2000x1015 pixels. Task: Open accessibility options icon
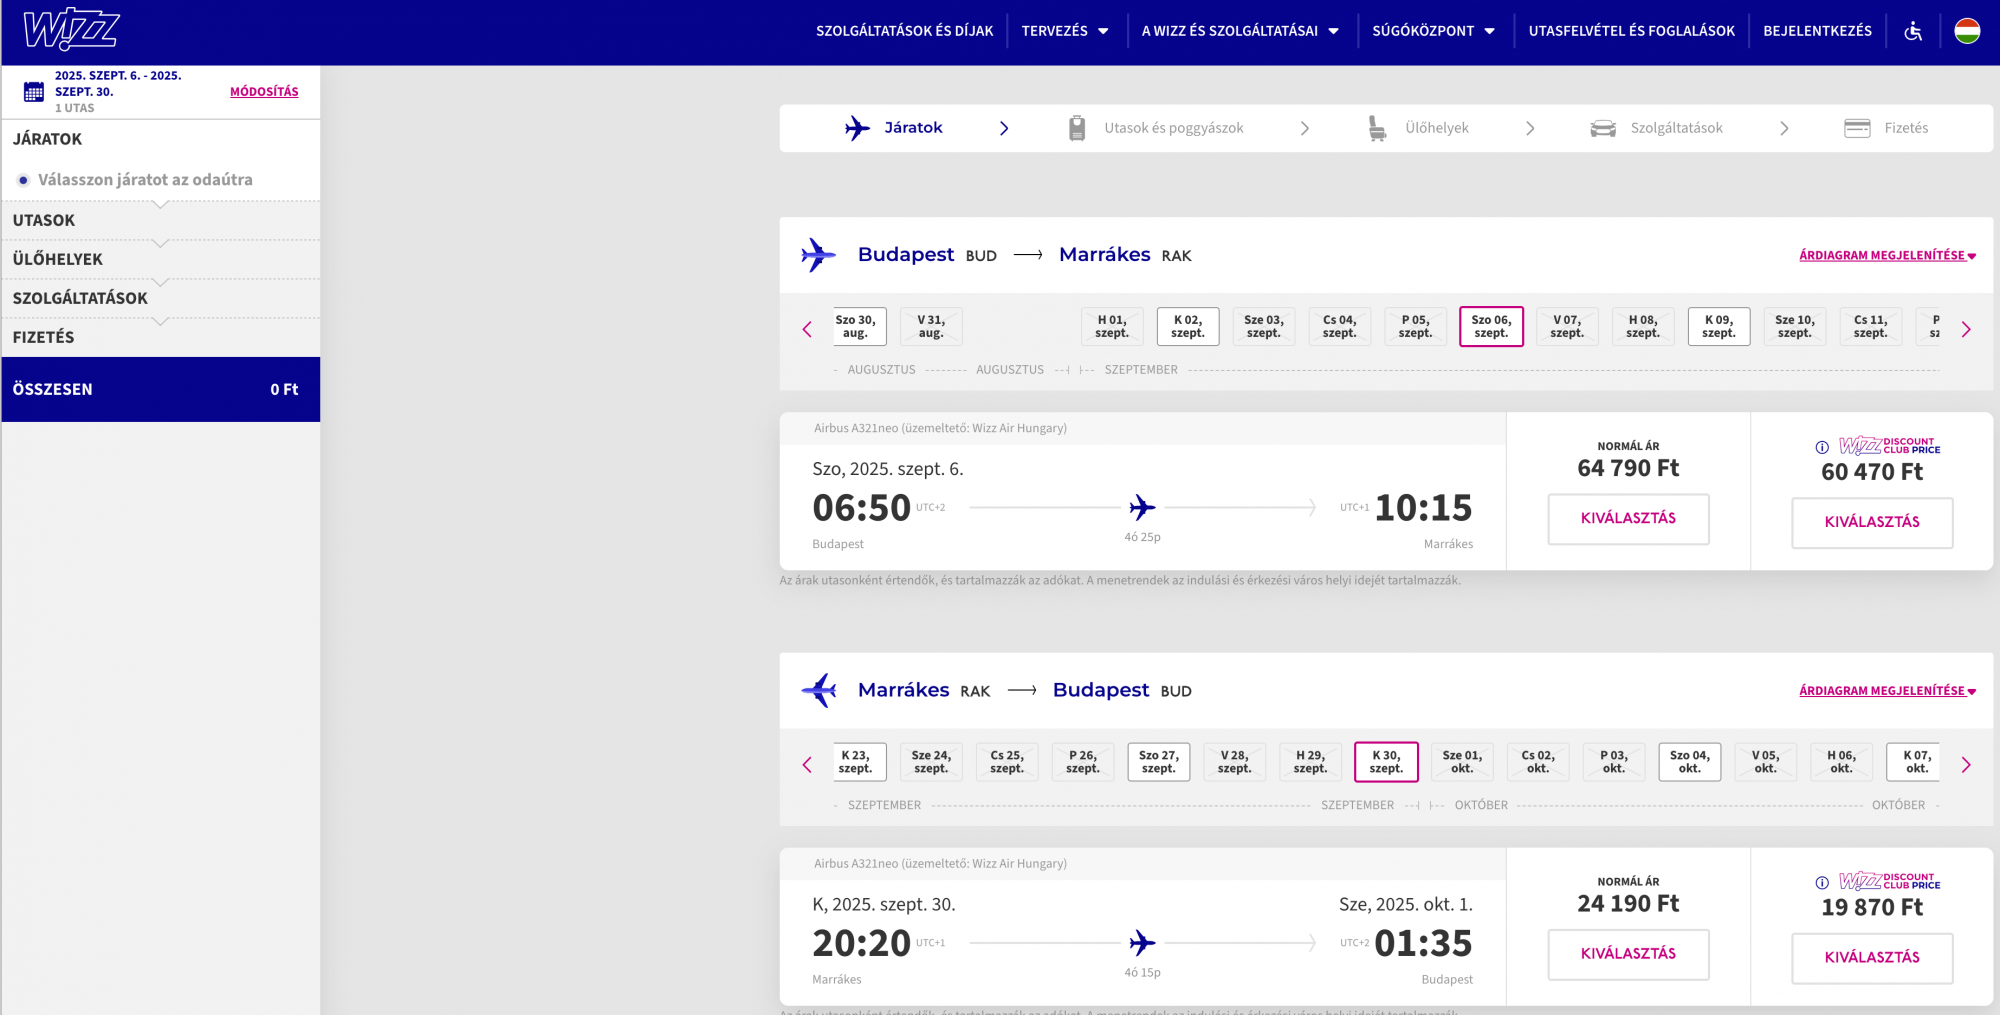click(x=1913, y=31)
